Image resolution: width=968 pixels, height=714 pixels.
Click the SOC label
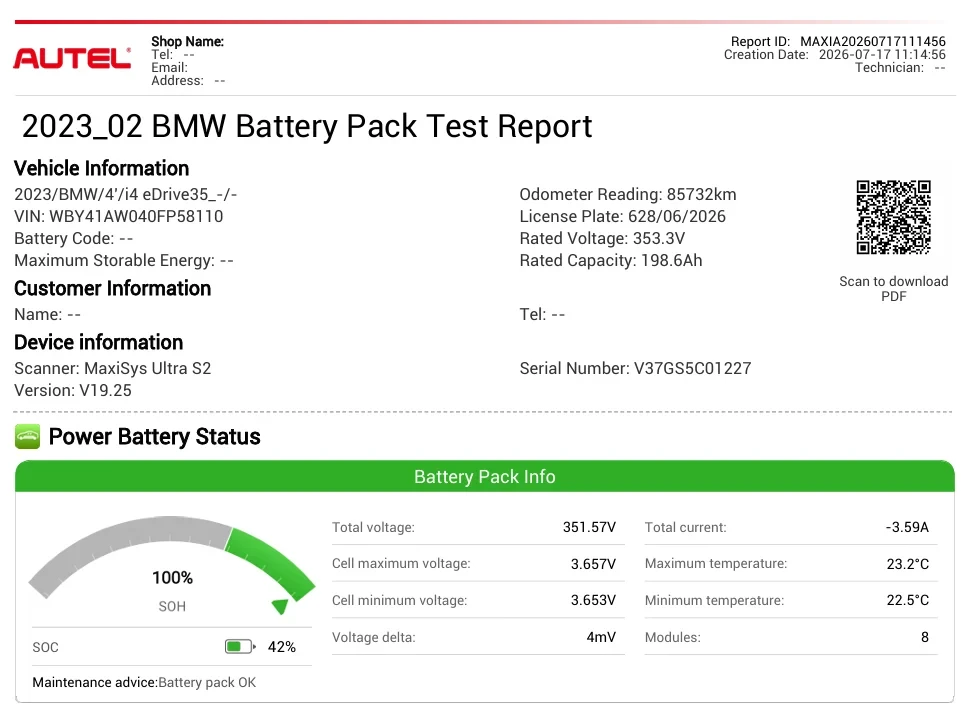pos(46,647)
